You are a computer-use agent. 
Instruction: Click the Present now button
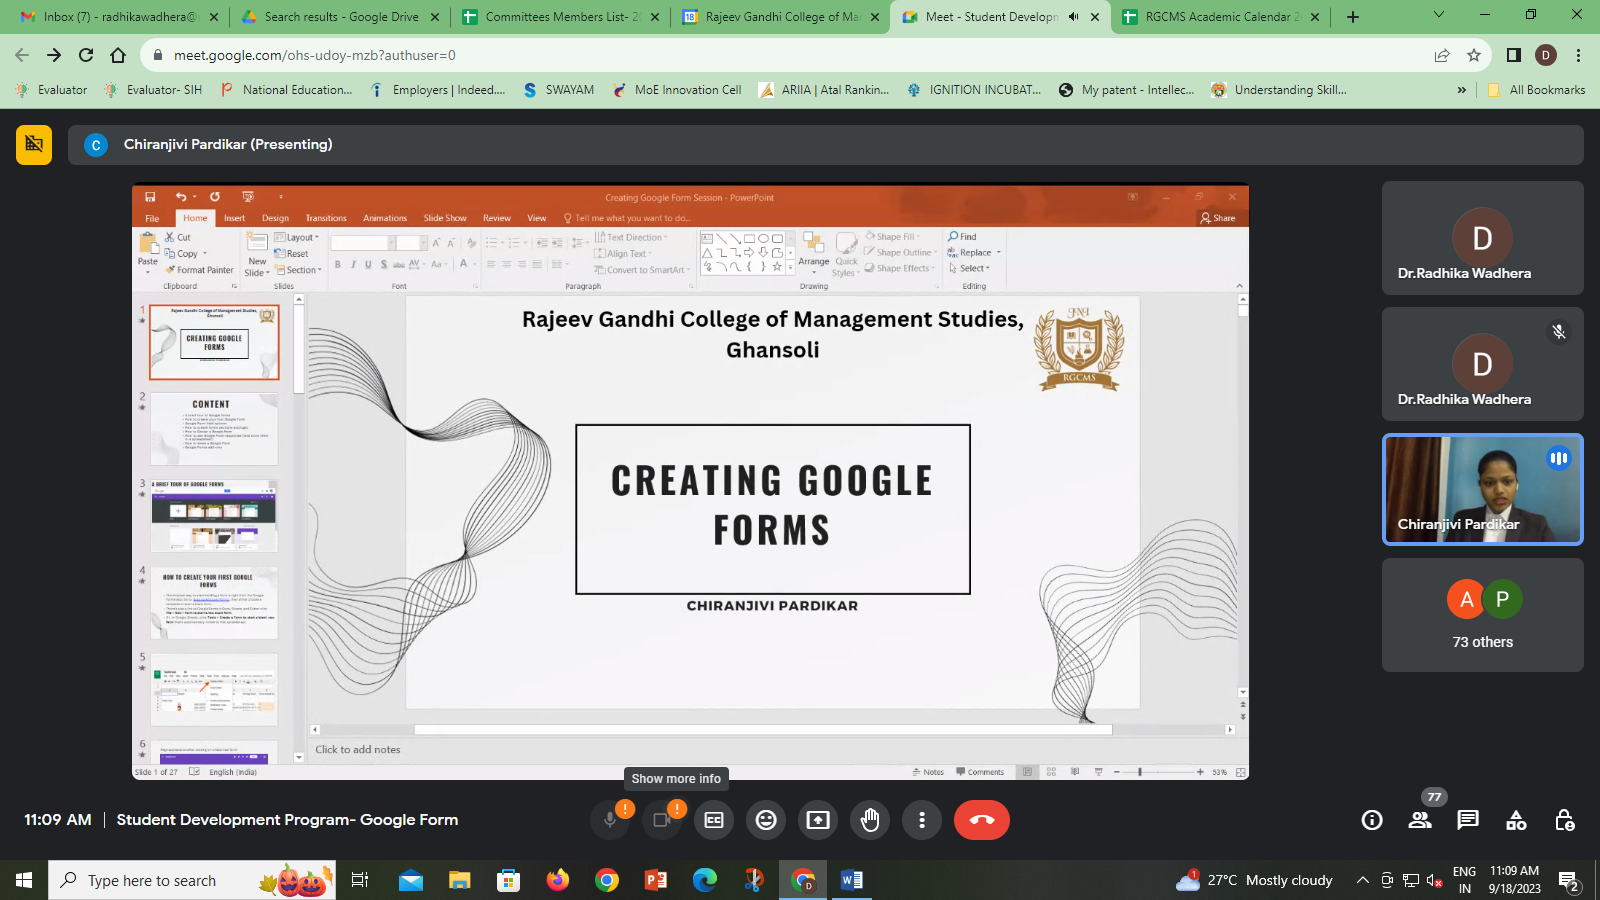click(818, 820)
